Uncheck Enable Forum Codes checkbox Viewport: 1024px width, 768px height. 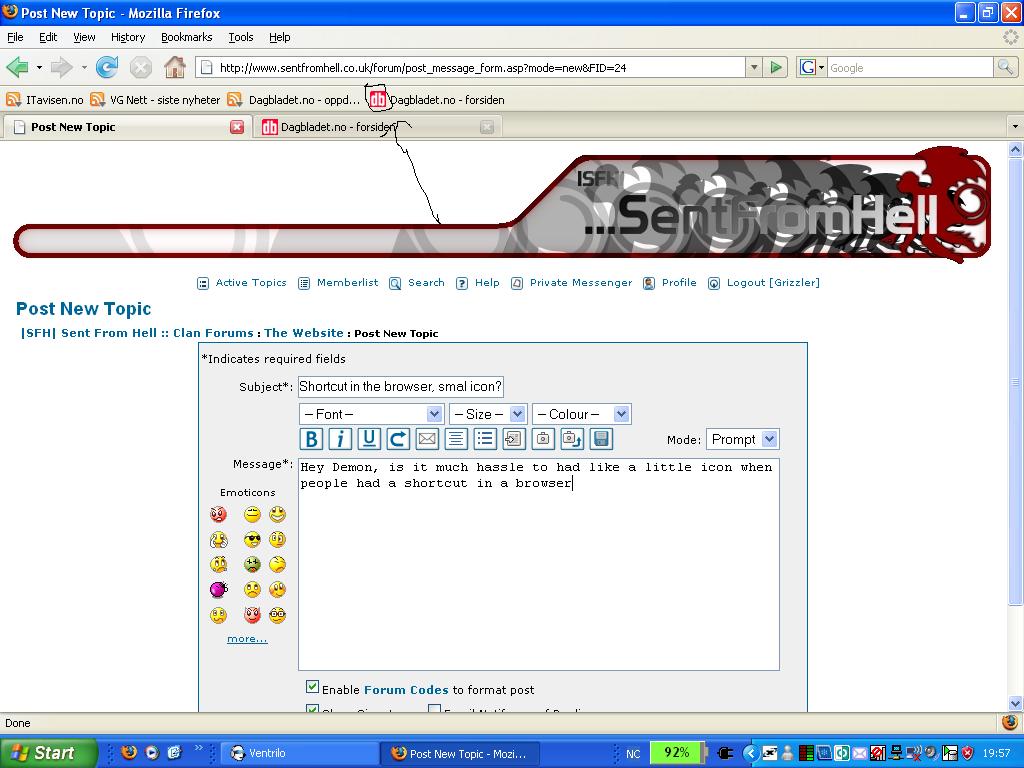312,687
